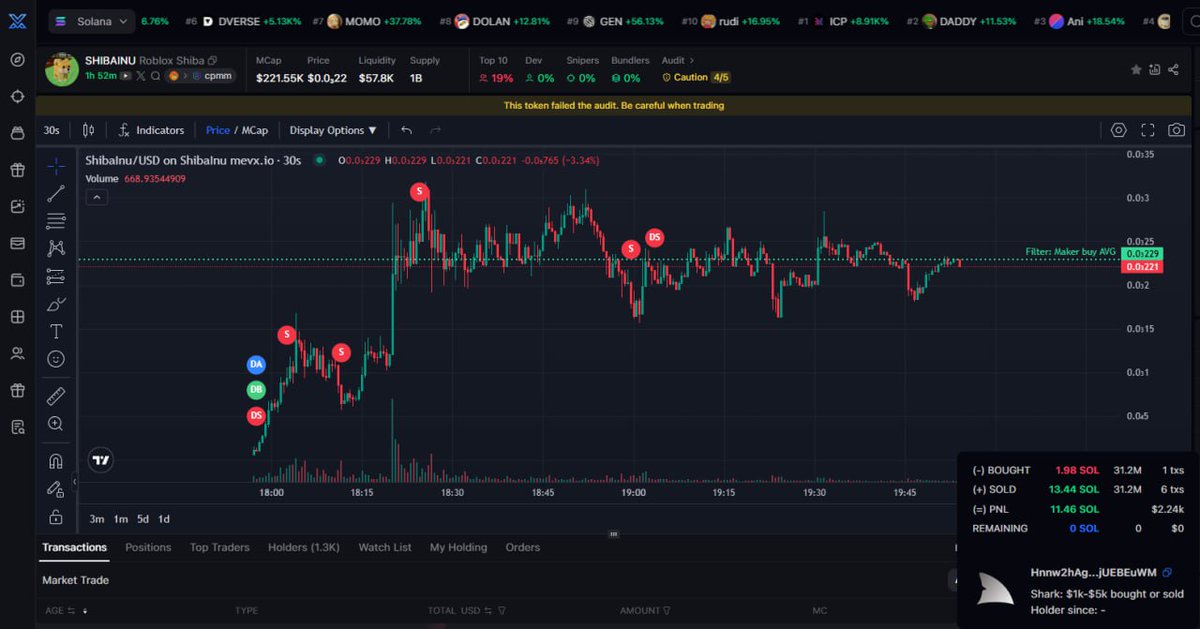Set chart range to 1m
Viewport: 1200px width, 629px height.
[120, 519]
